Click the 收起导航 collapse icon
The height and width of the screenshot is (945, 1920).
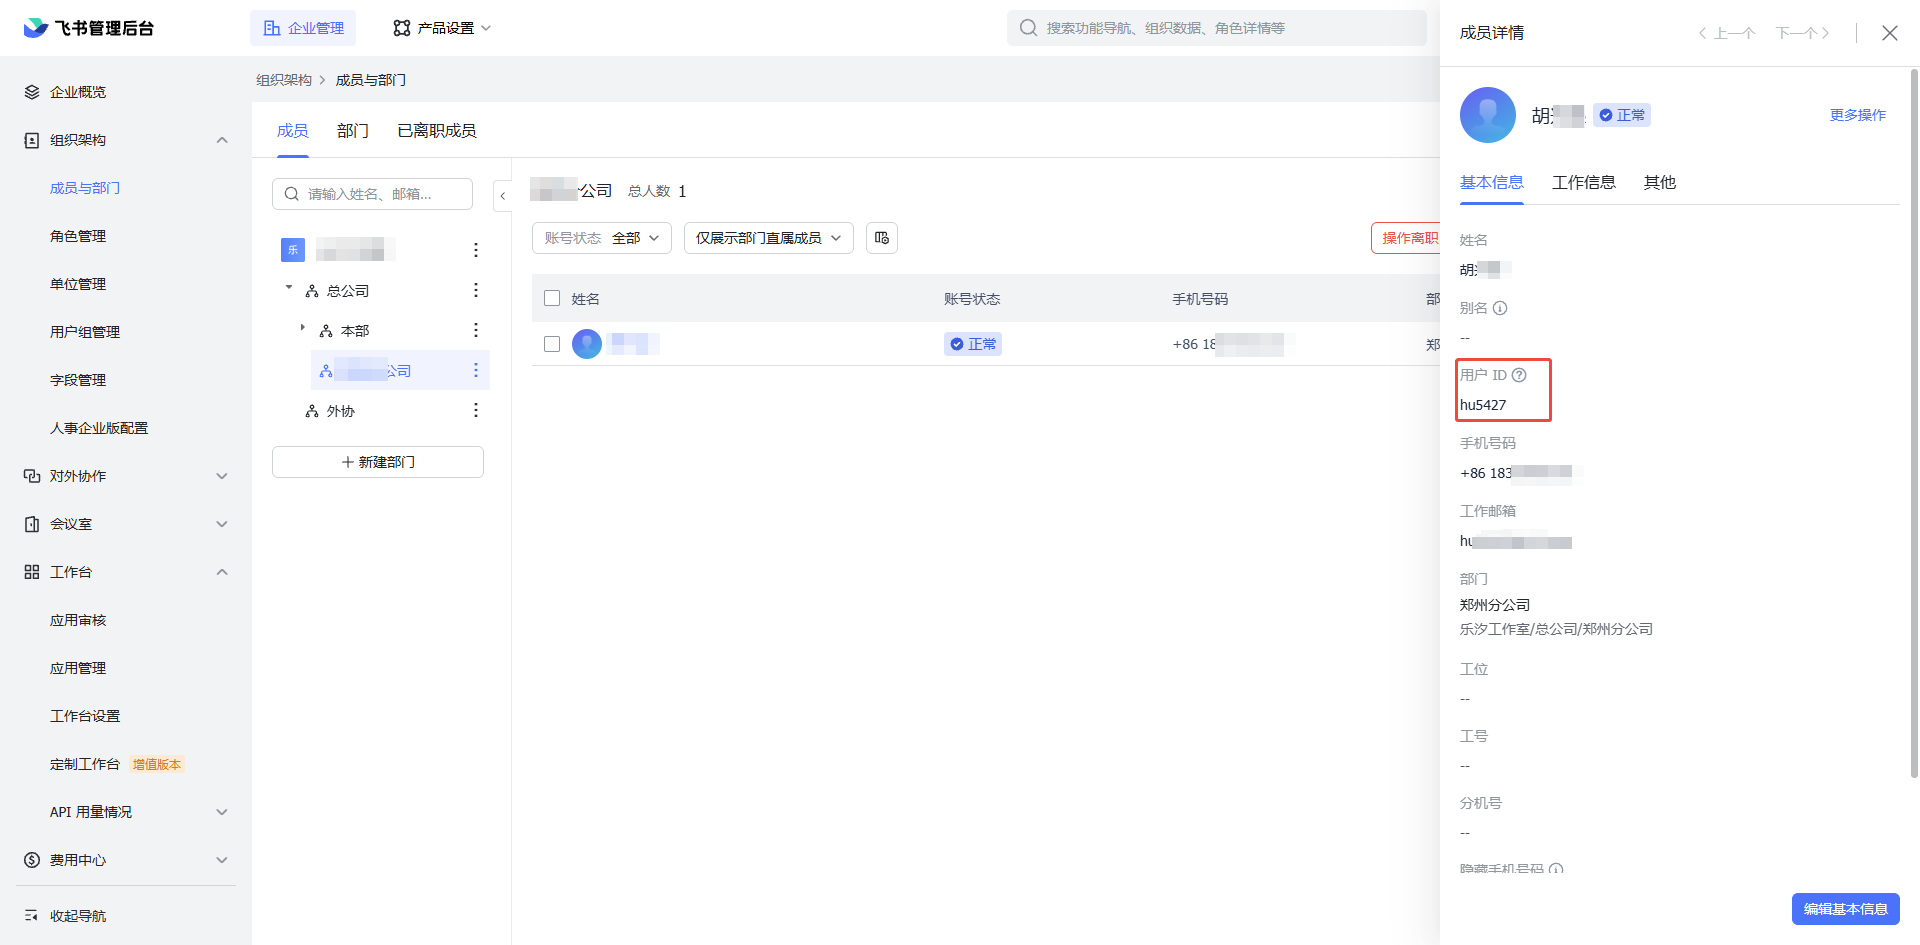pos(31,916)
